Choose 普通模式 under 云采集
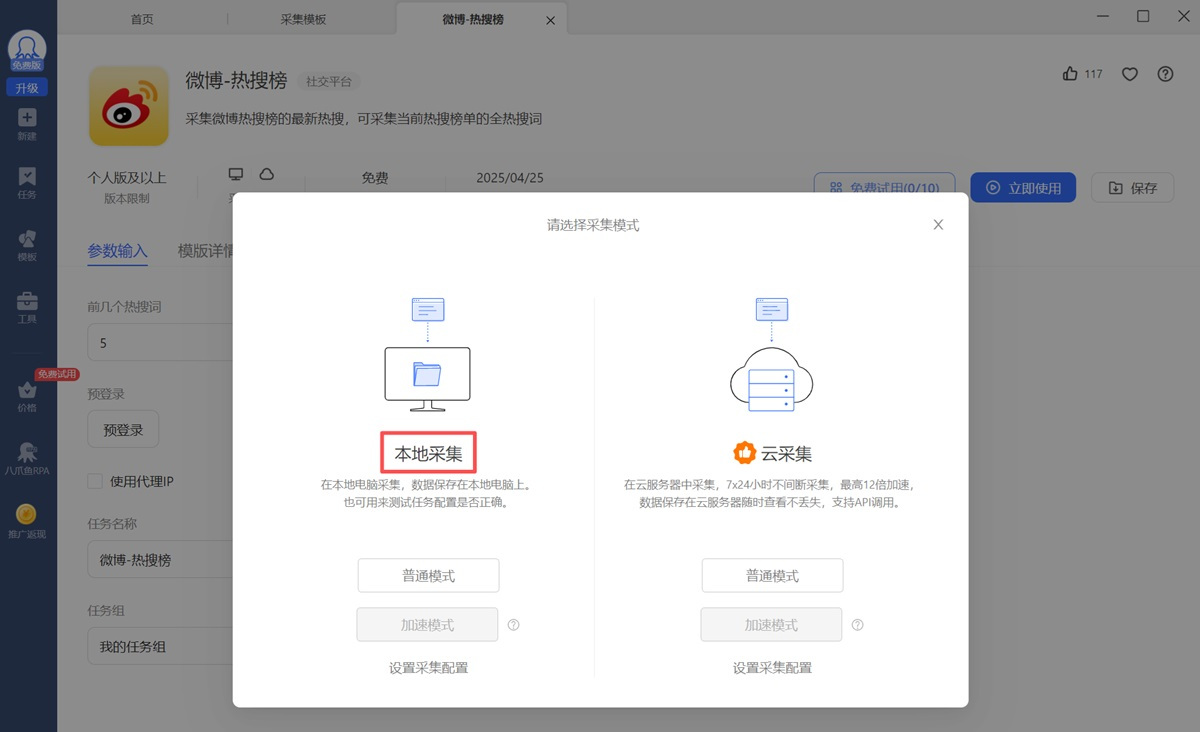 [x=772, y=576]
